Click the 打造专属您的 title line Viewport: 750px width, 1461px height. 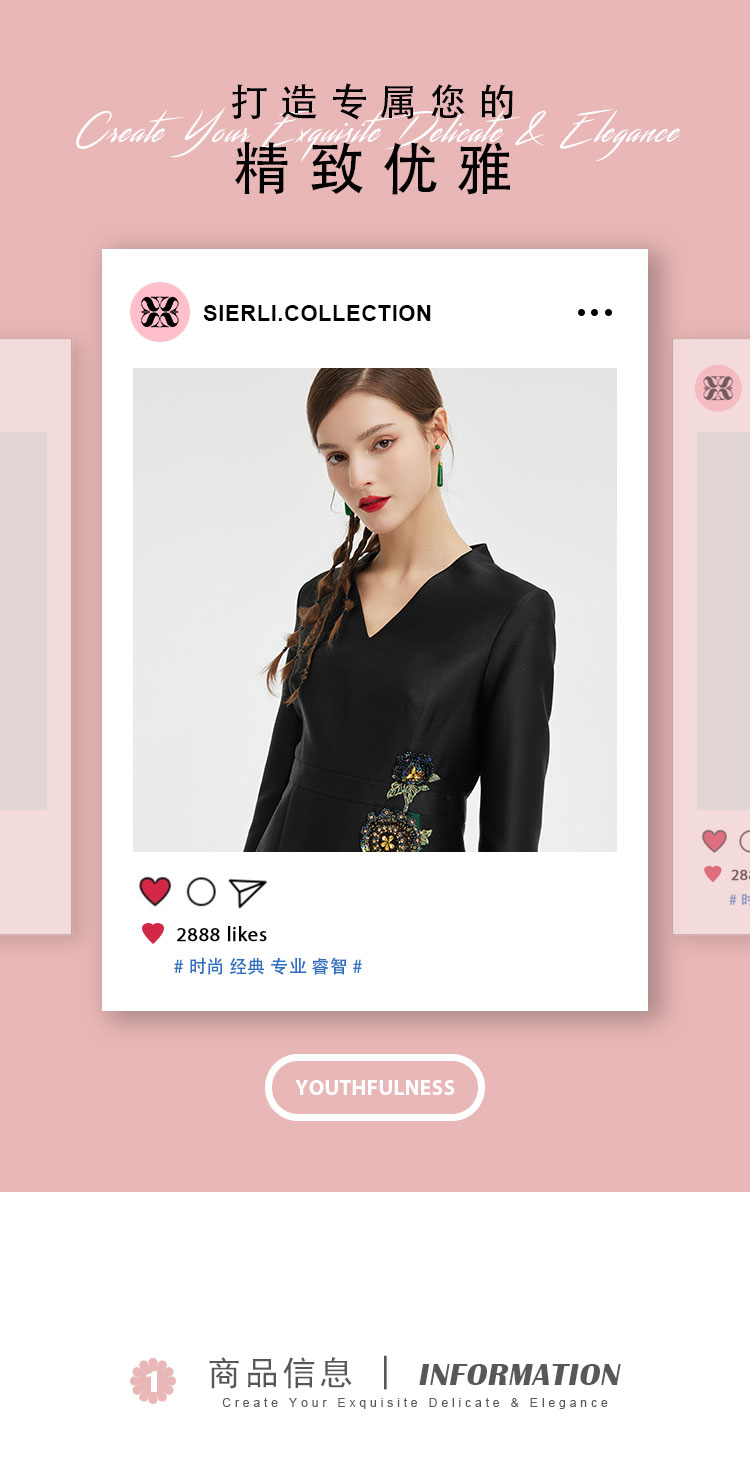click(x=374, y=102)
